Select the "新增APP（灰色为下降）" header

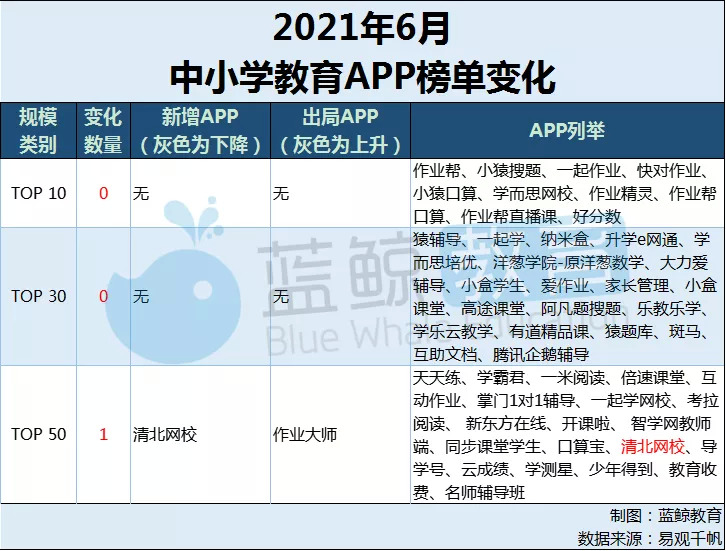pos(200,131)
